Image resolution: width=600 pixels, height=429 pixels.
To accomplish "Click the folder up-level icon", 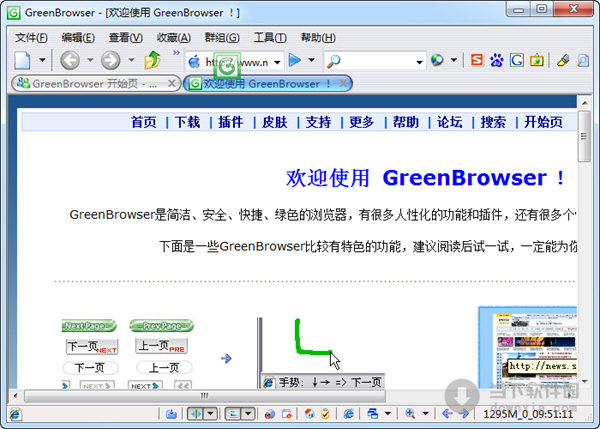I will (x=152, y=60).
